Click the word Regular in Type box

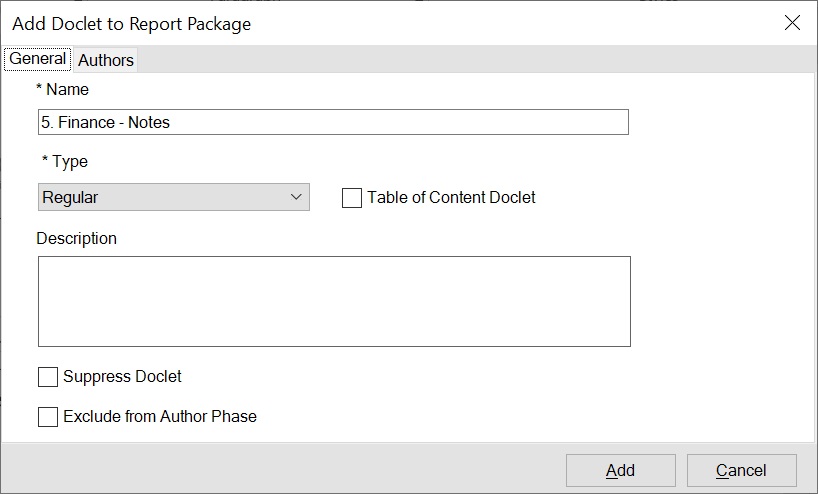click(x=70, y=198)
